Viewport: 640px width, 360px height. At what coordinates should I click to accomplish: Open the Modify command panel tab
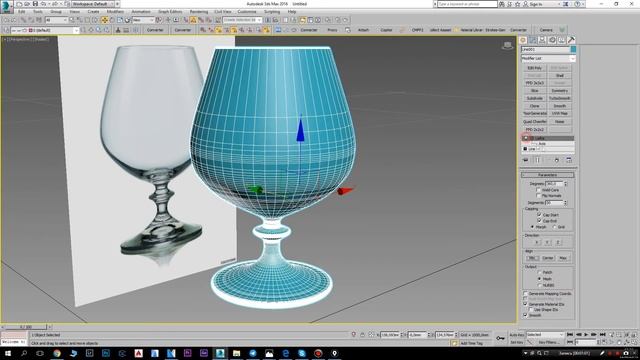(x=533, y=40)
